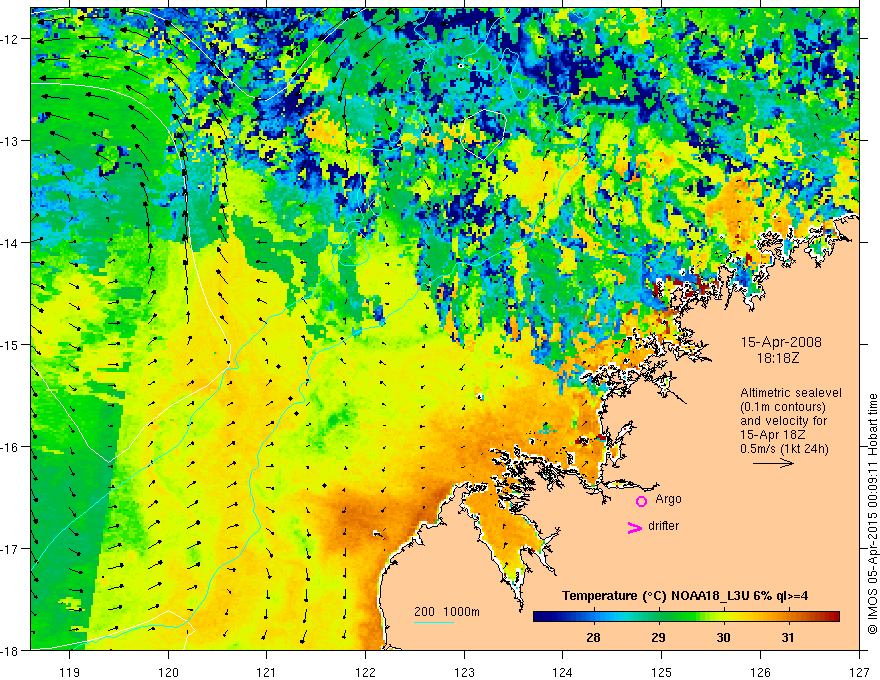Click the color bar value 28
The image size is (880, 680).
[593, 637]
